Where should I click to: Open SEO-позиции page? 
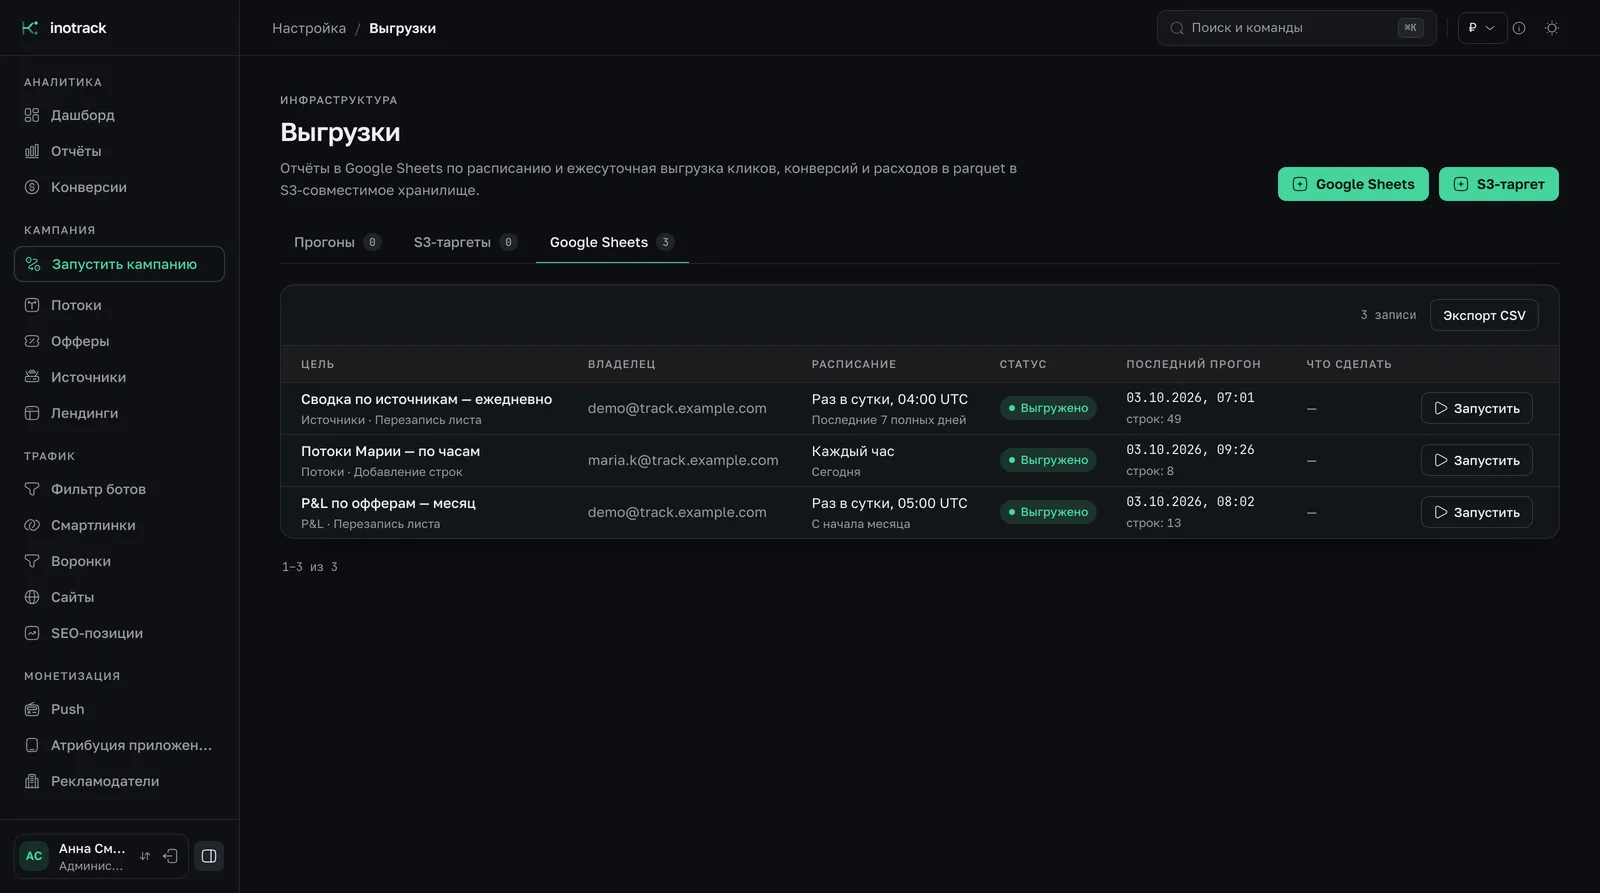tap(119, 633)
